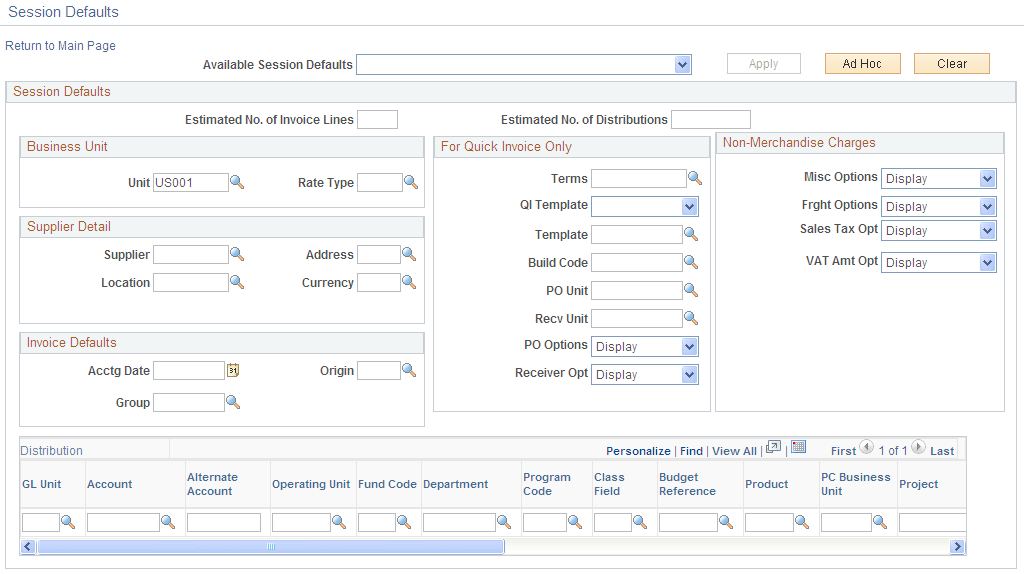Open Build Code lookup magnifier
This screenshot has width=1024, height=574.
click(x=691, y=263)
